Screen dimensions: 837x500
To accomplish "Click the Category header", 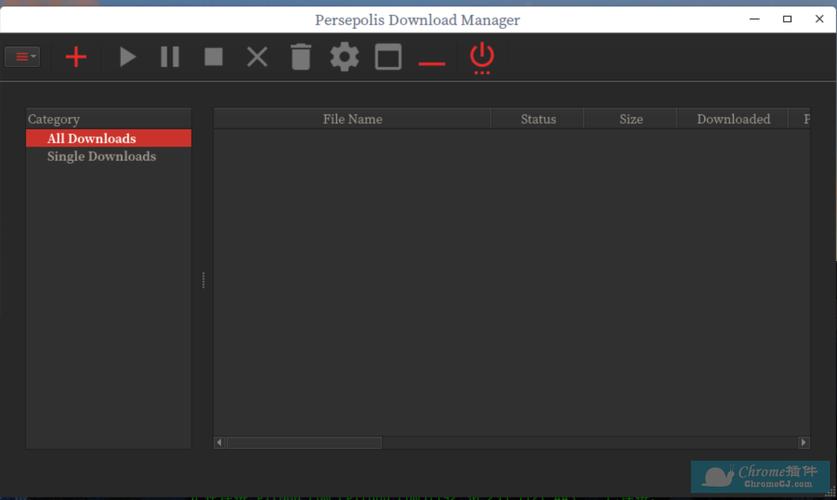I will (x=108, y=119).
